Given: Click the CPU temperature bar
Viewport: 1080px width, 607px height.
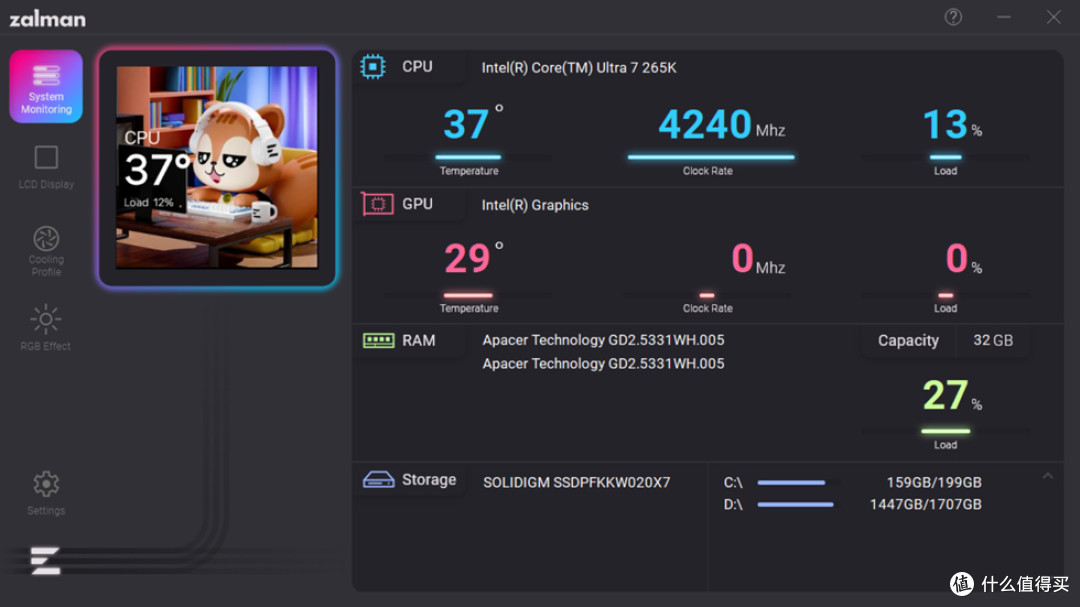Looking at the screenshot, I should click(x=468, y=157).
